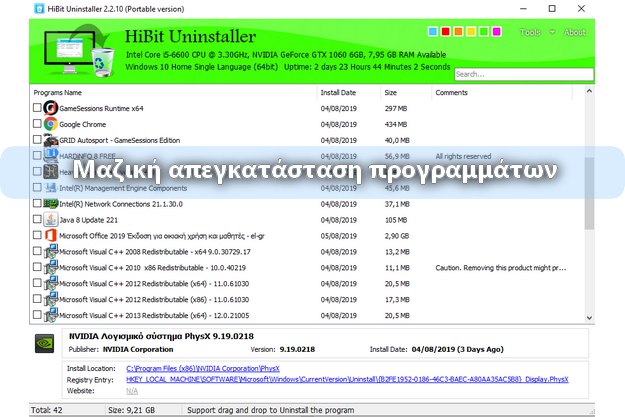This screenshot has height=417, width=625.
Task: Click the HiBit Uninstaller title bar icon
Action: click(39, 8)
